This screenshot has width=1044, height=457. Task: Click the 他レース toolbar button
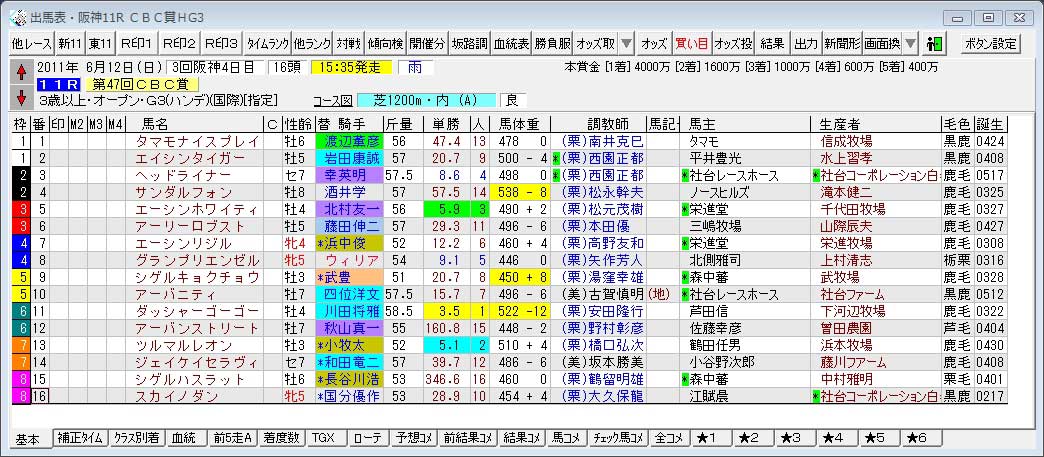(30, 44)
